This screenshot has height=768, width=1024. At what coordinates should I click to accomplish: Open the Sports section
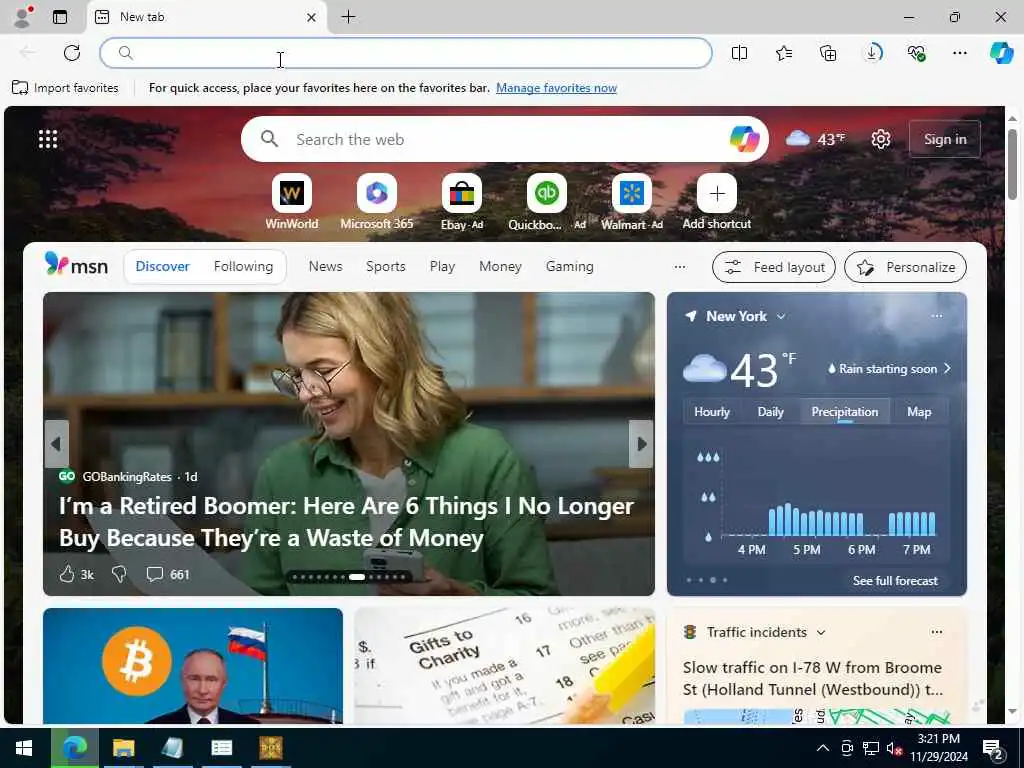click(385, 266)
